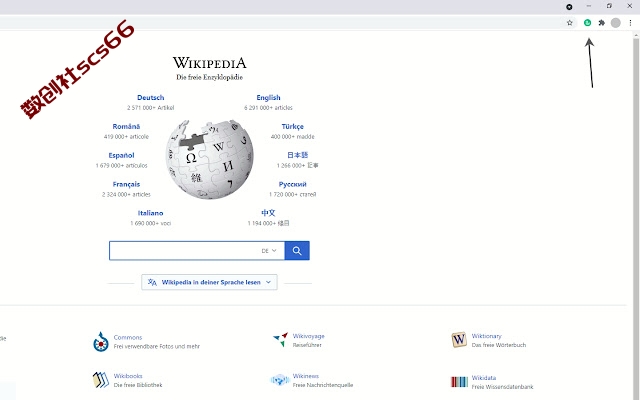Click the Wikibooks logo
640x400 pixels.
100,380
